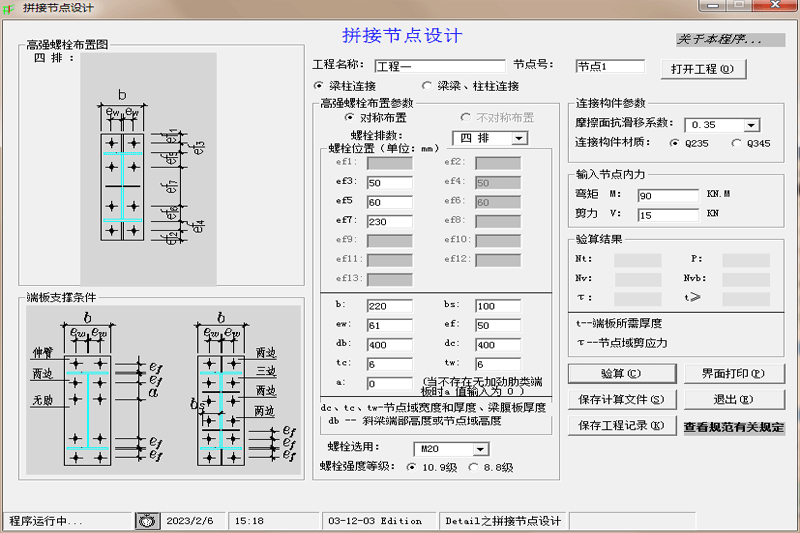This screenshot has height=533, width=800.
Task: Click dc input field
Action: (498, 345)
